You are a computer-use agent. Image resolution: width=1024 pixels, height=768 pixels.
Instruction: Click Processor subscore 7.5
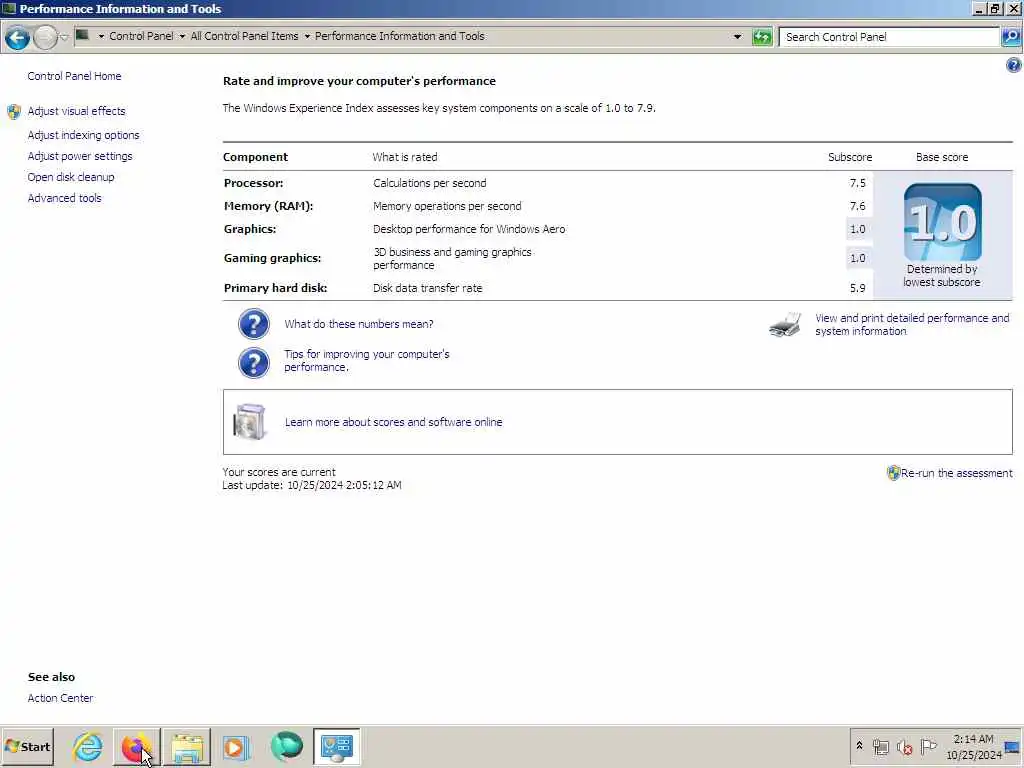857,184
